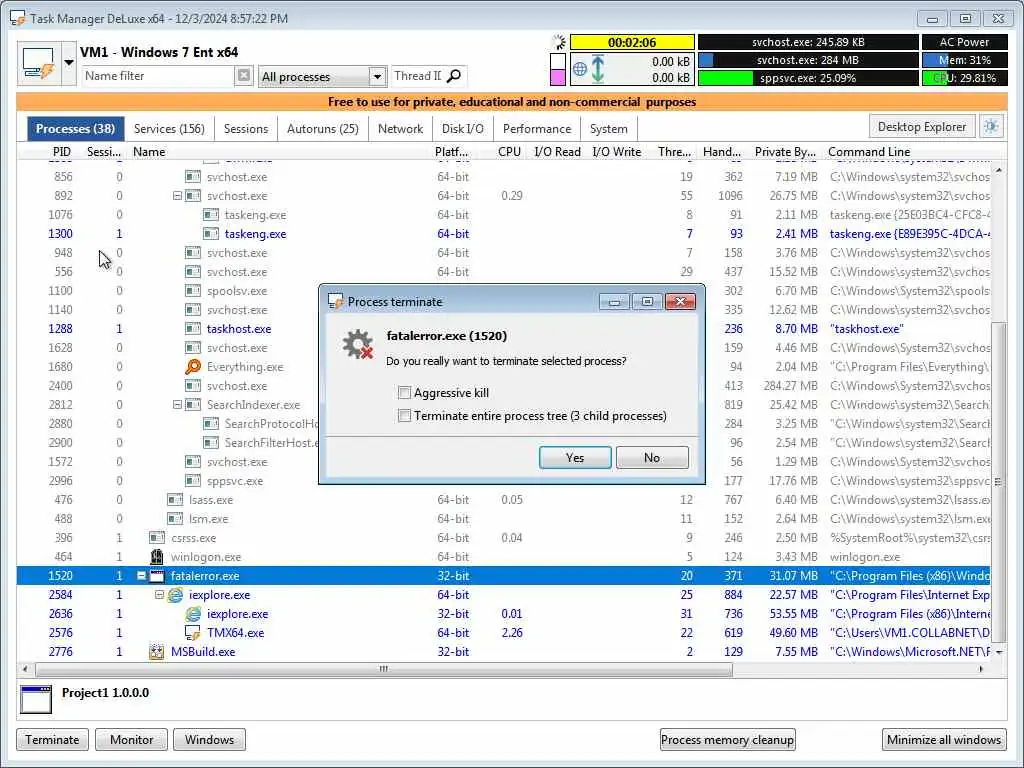Sort by PID column header
The height and width of the screenshot is (768, 1024).
pos(61,152)
